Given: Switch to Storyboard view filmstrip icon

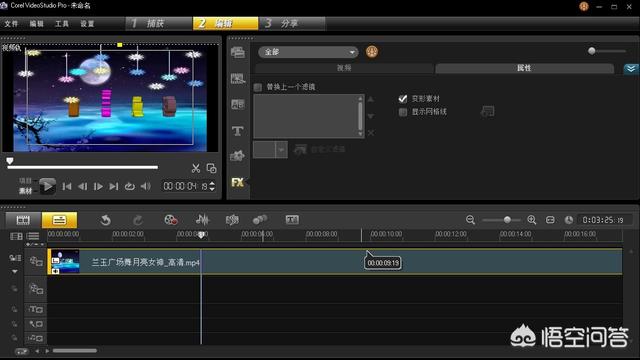Looking at the screenshot, I should (23, 220).
